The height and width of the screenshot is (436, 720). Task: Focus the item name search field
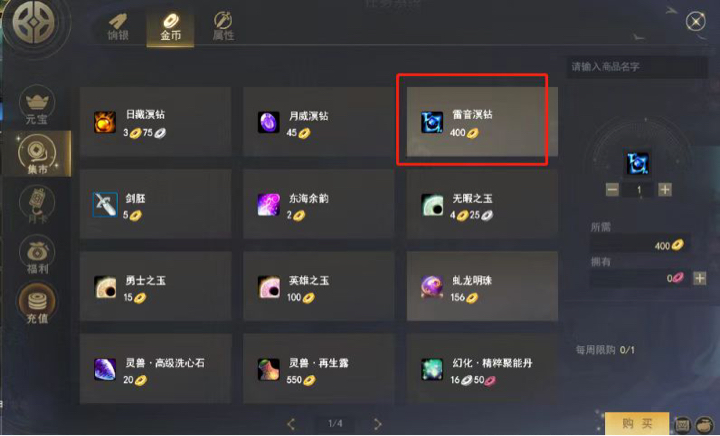(x=637, y=67)
